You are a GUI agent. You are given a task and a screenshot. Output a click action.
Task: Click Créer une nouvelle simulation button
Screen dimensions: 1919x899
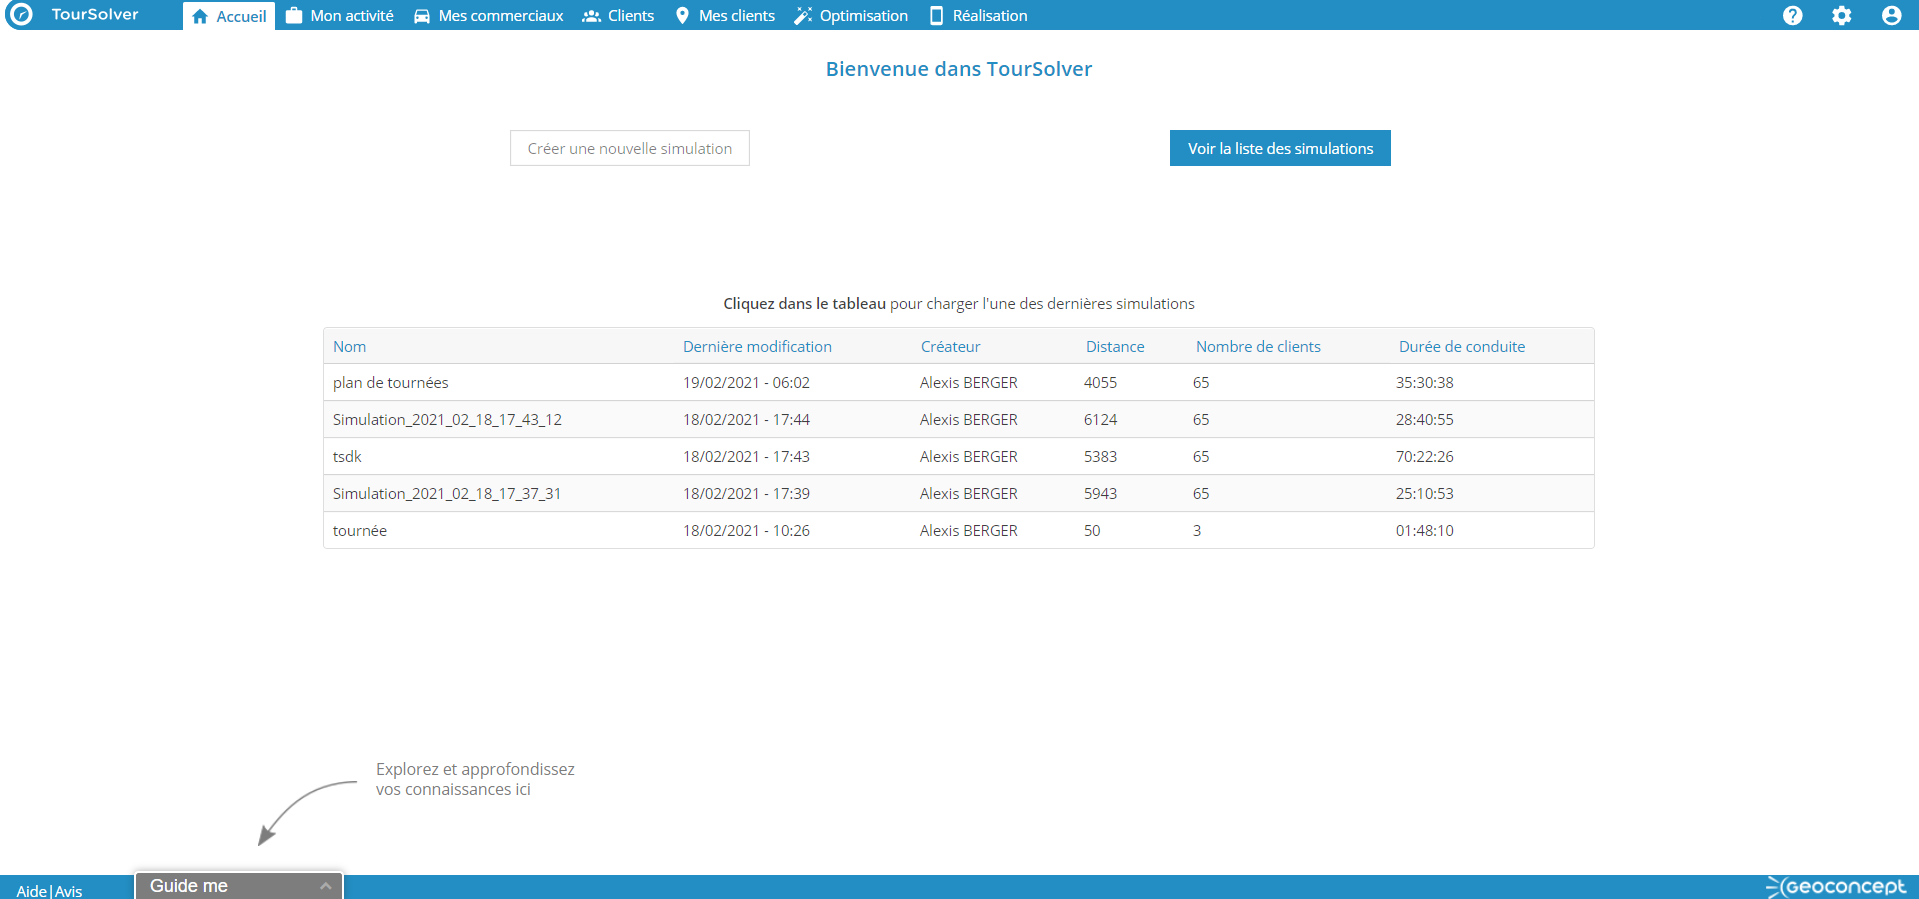click(630, 148)
